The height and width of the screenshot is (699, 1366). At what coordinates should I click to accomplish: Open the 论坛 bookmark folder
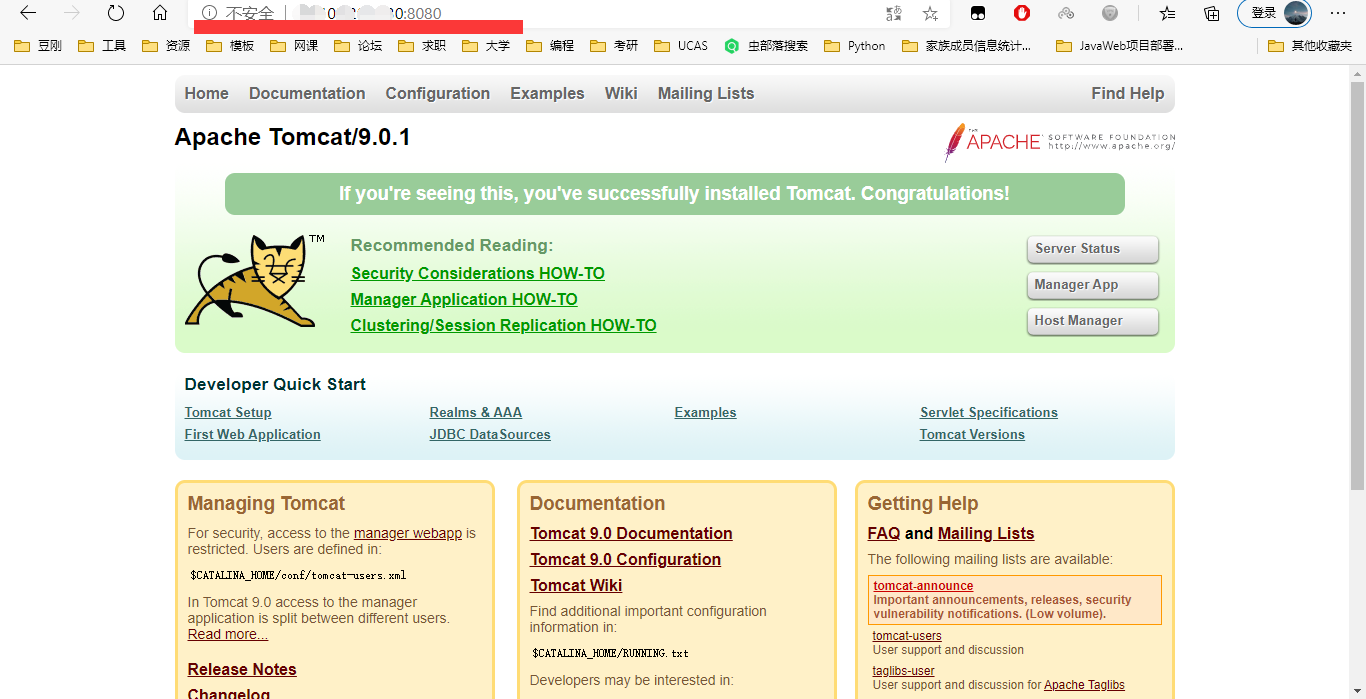pyautogui.click(x=358, y=46)
